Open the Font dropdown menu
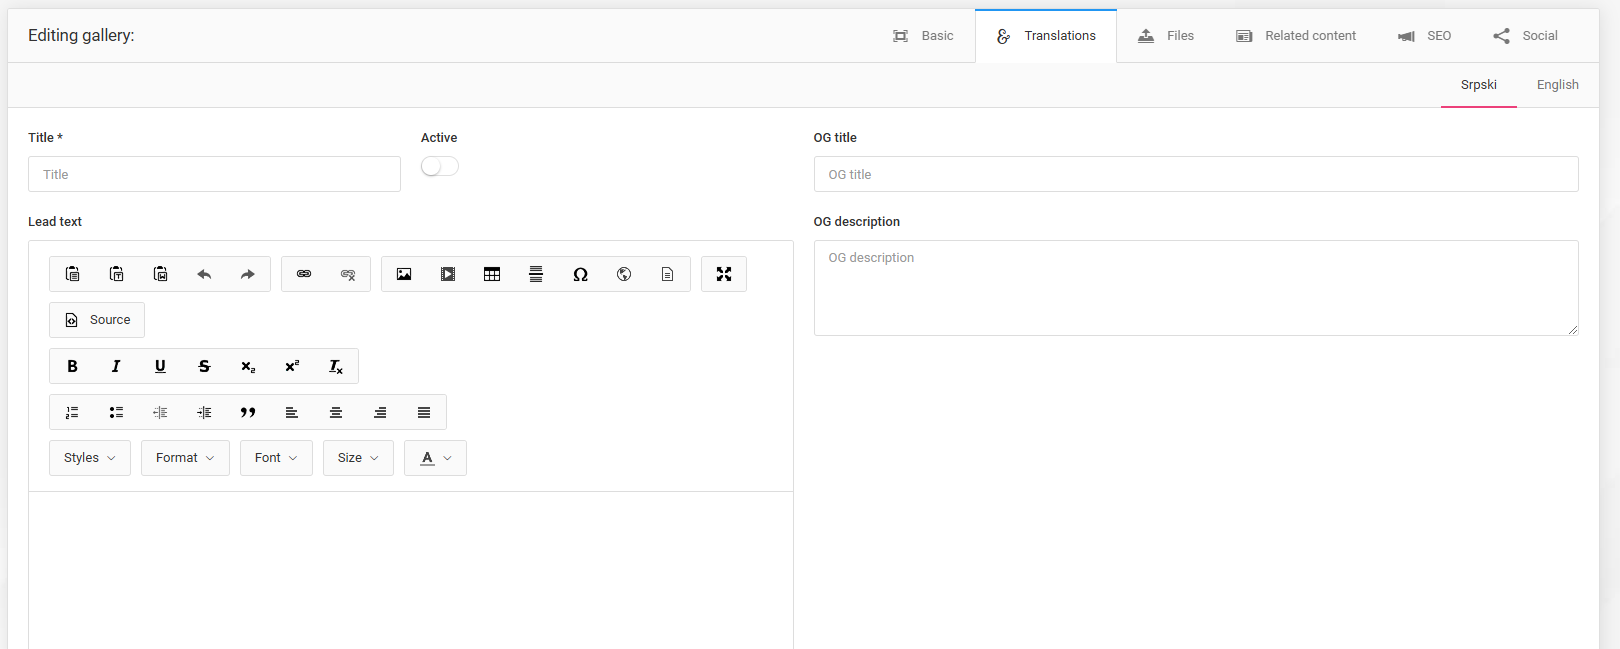The width and height of the screenshot is (1620, 649). tap(276, 458)
